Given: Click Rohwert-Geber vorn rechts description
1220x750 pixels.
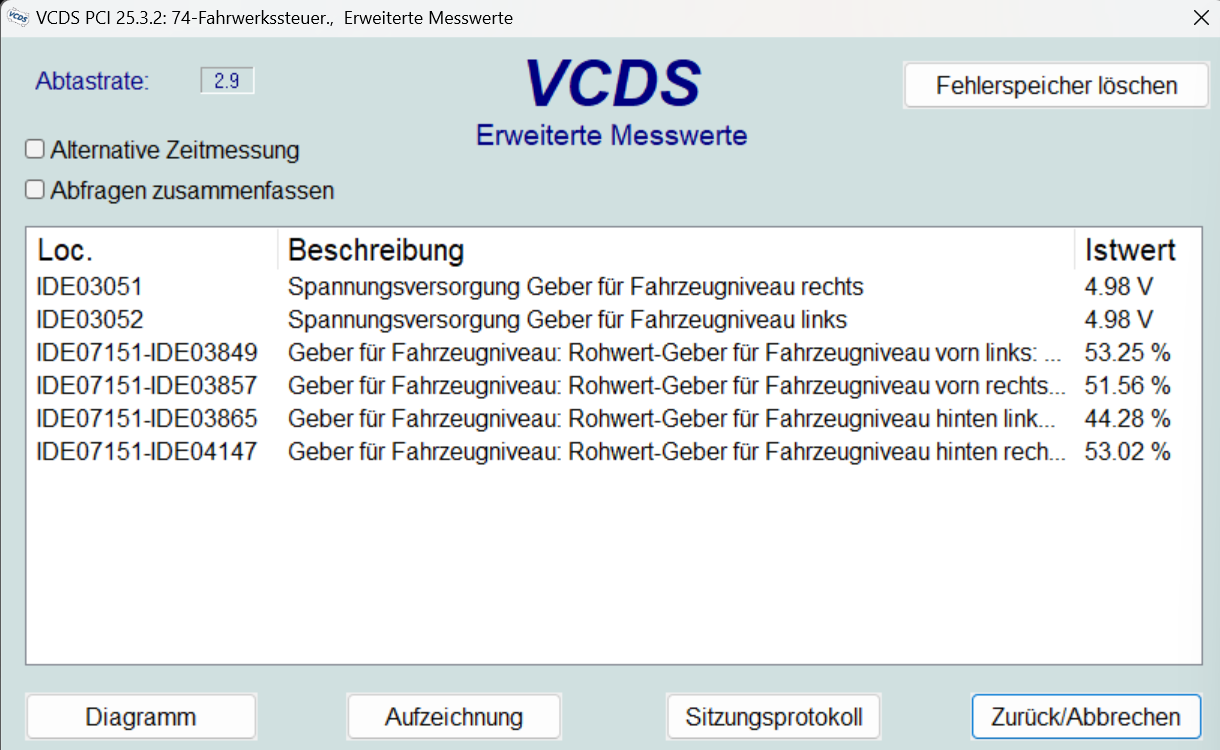Looking at the screenshot, I should coord(677,386).
